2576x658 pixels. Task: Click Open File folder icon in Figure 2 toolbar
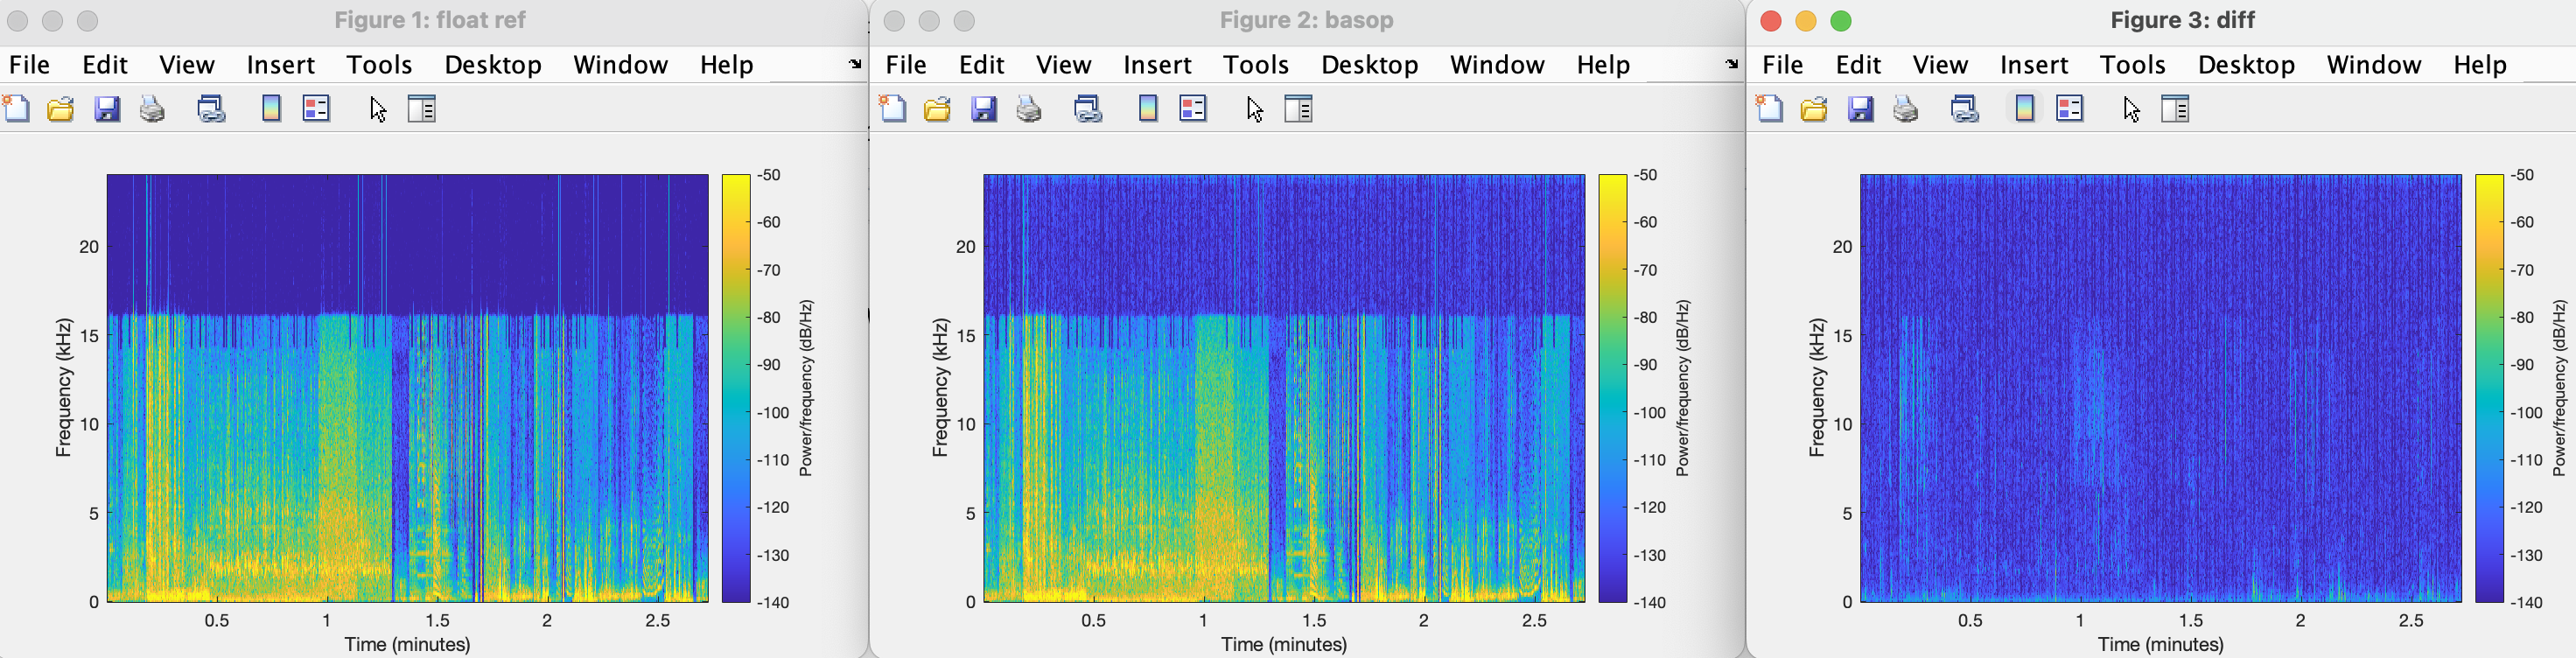[x=937, y=108]
